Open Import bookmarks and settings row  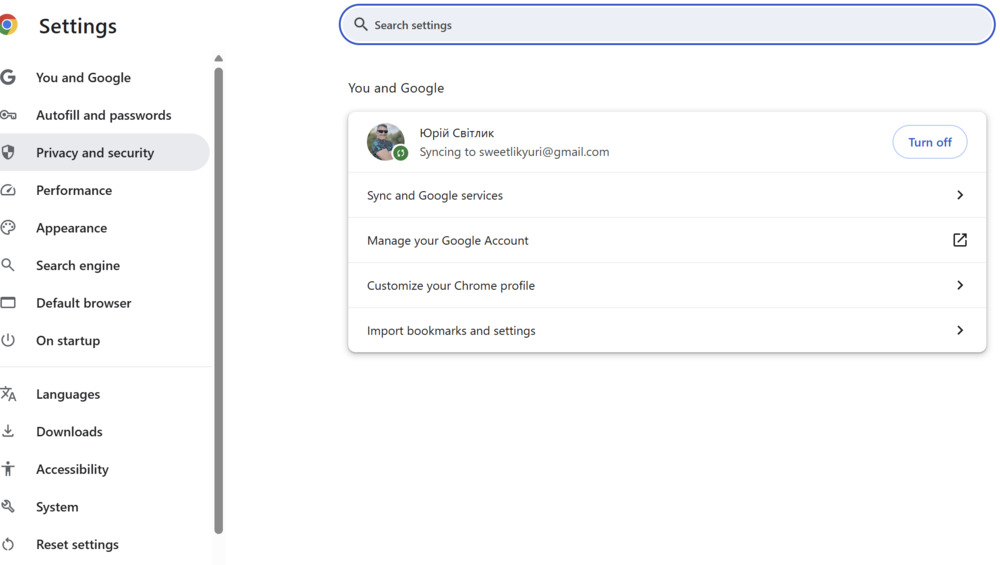click(667, 330)
